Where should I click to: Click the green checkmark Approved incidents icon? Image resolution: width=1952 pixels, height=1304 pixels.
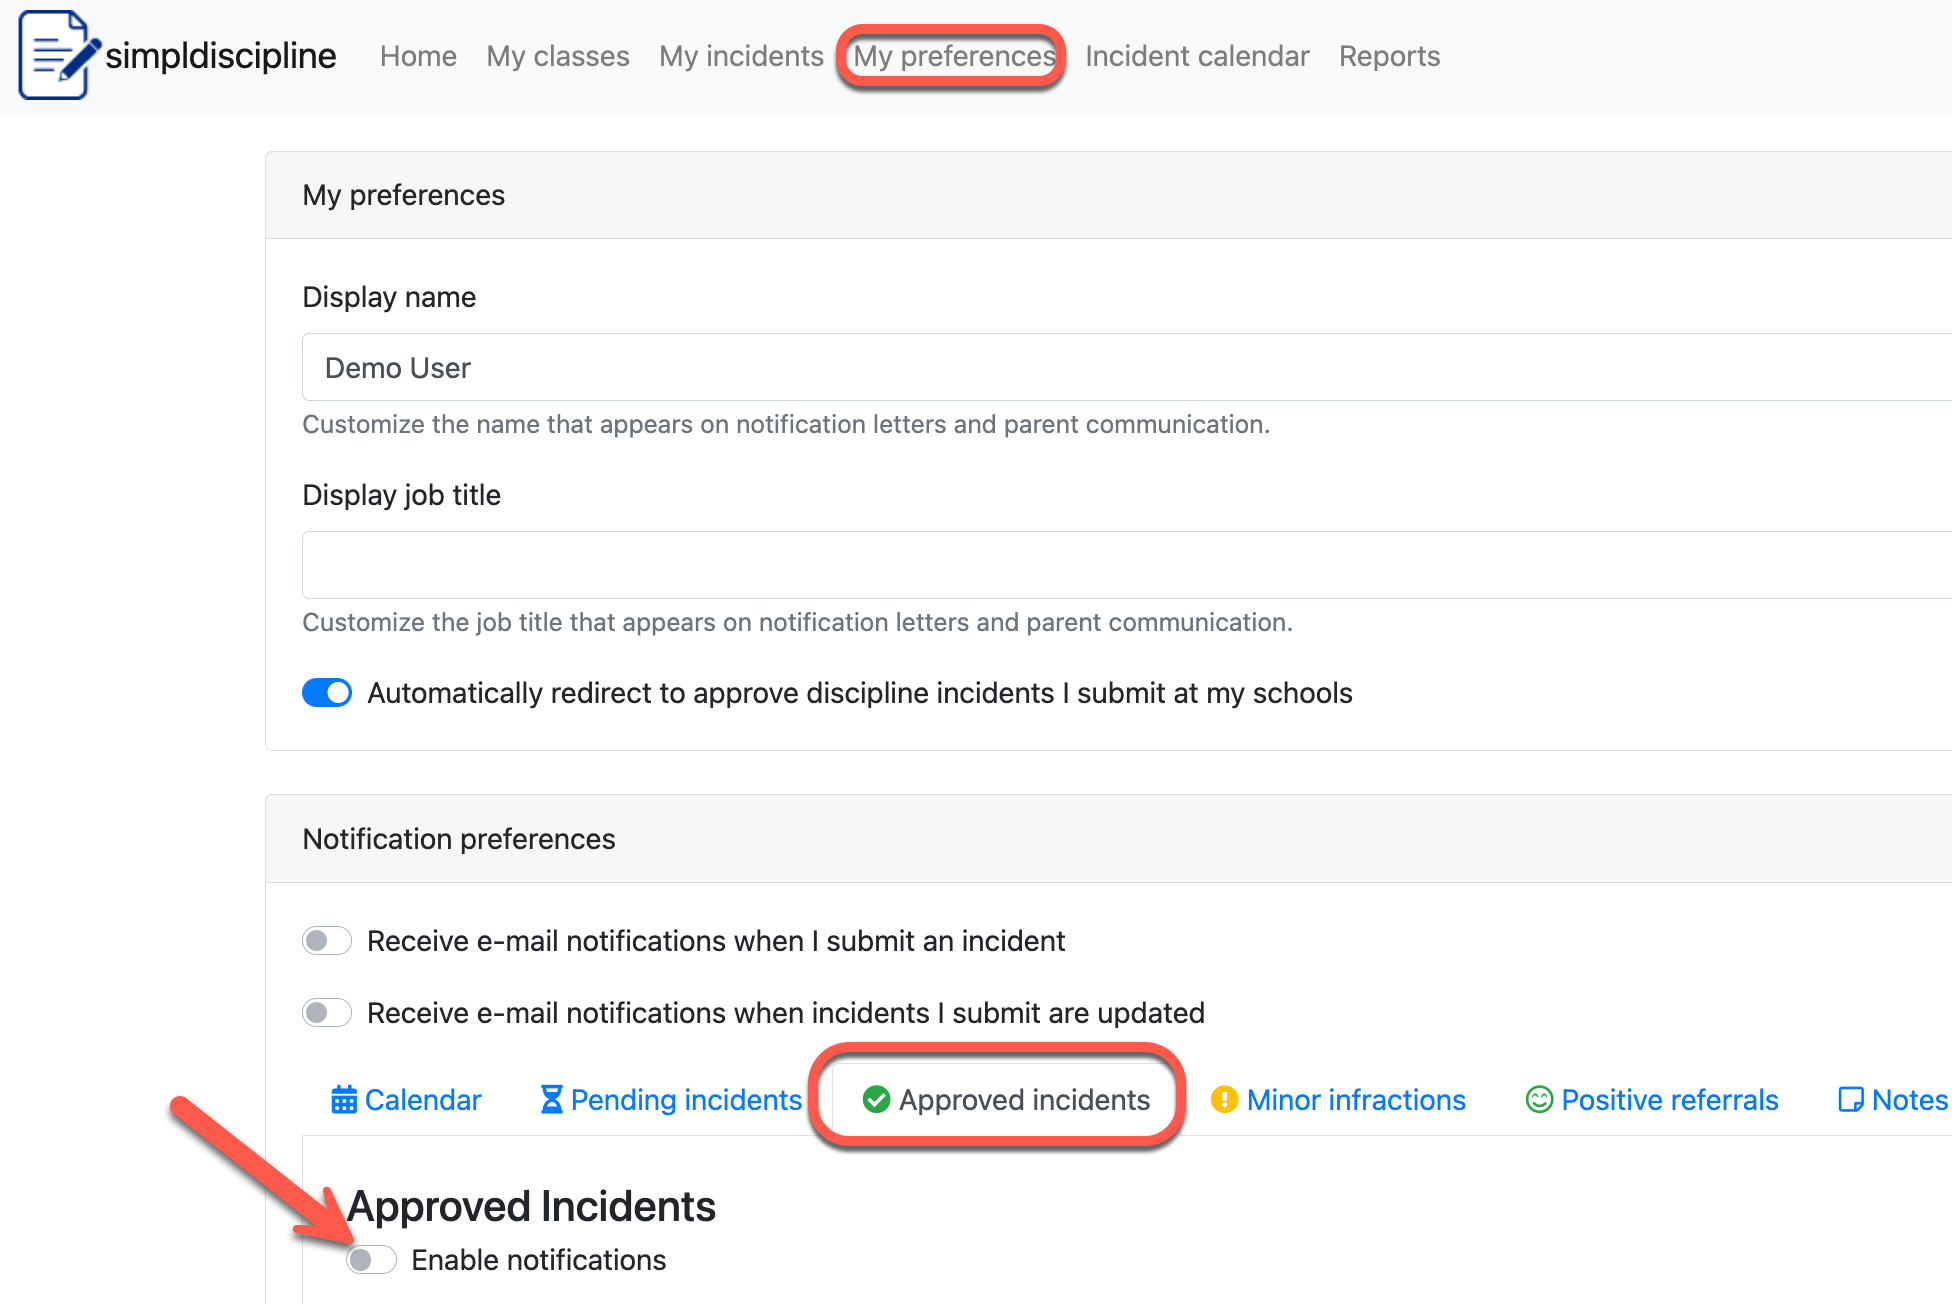tap(876, 1100)
